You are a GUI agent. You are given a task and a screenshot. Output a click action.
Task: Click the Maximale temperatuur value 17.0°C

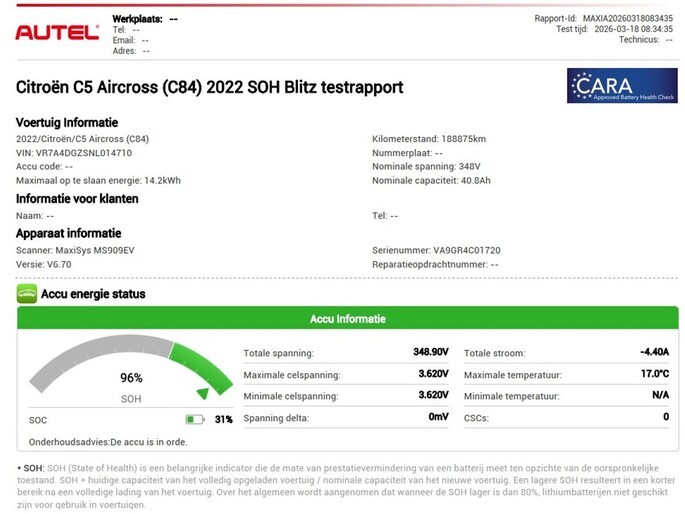click(652, 374)
